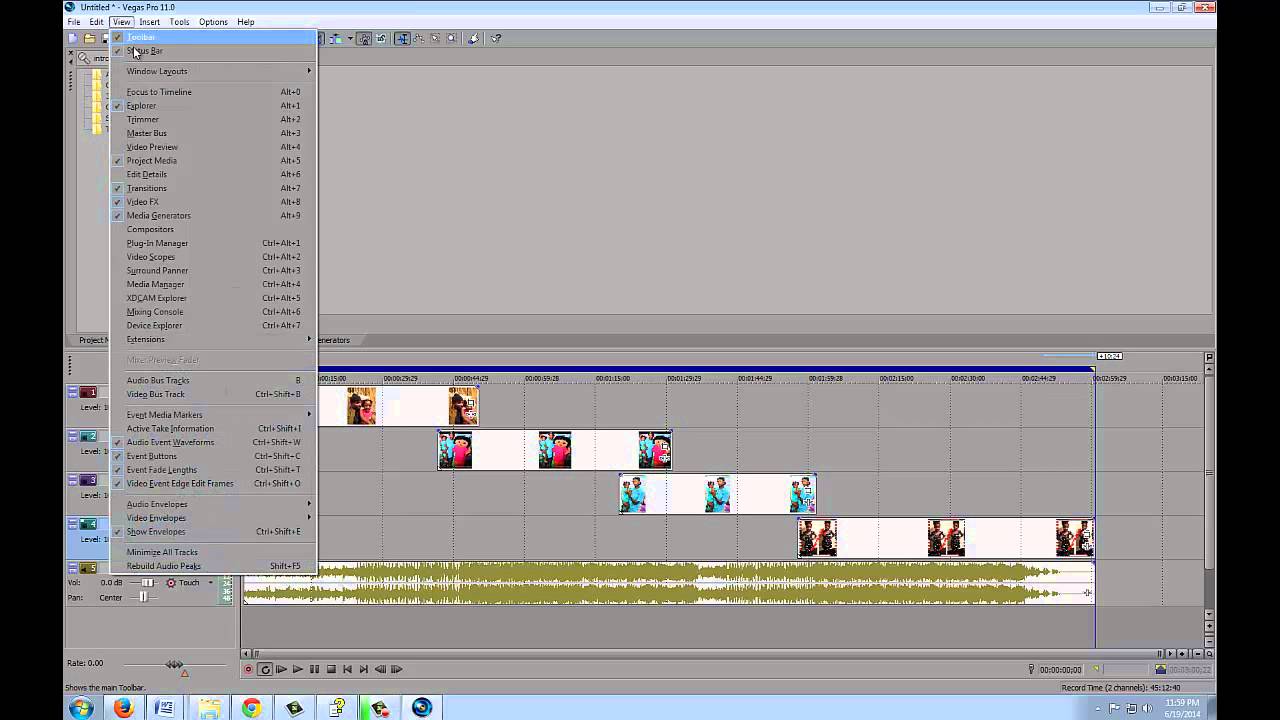The width and height of the screenshot is (1280, 720).
Task: Open the Help menu
Action: (x=245, y=21)
